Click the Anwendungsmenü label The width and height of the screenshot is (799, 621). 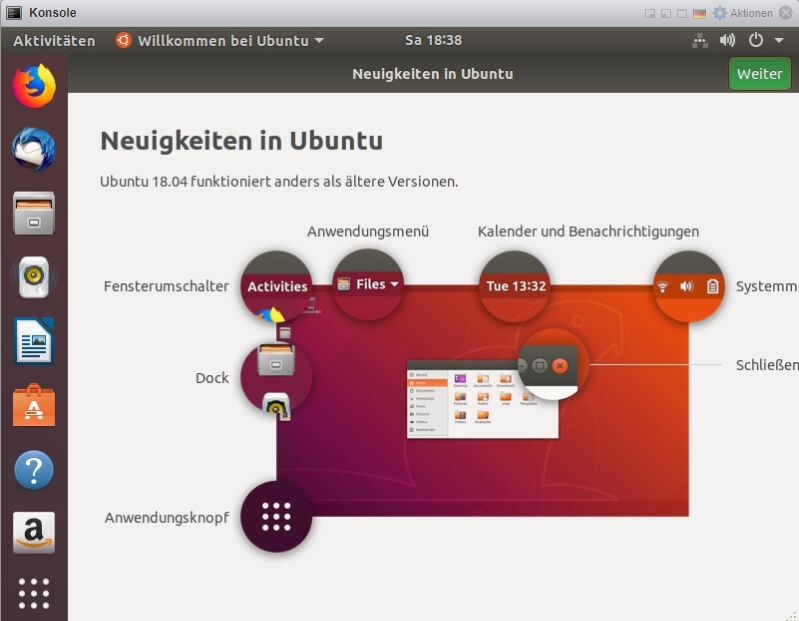pyautogui.click(x=368, y=232)
